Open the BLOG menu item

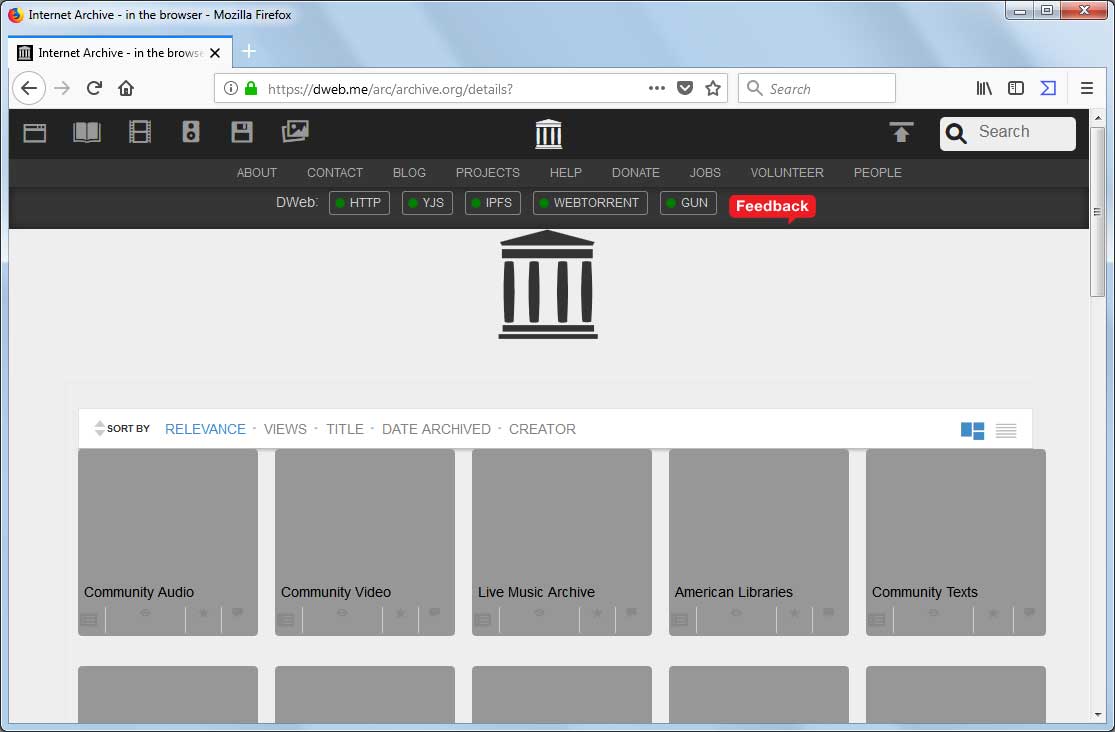tap(409, 173)
